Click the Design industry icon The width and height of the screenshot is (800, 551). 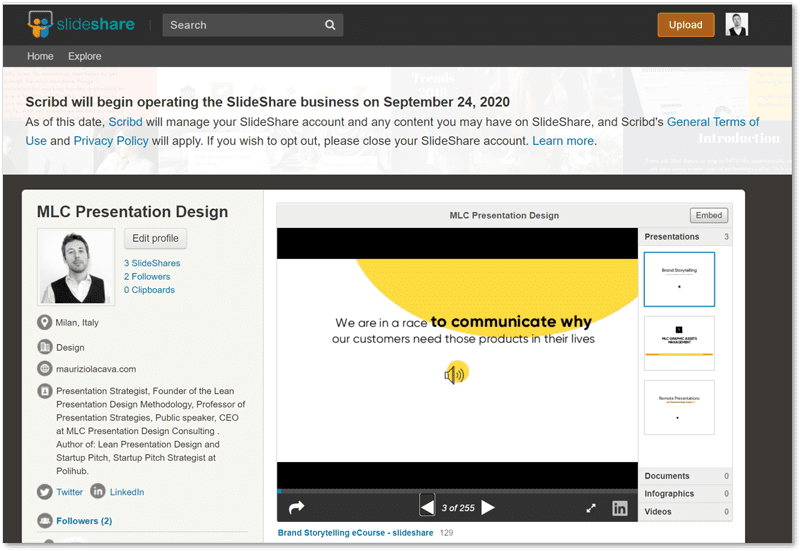45,347
